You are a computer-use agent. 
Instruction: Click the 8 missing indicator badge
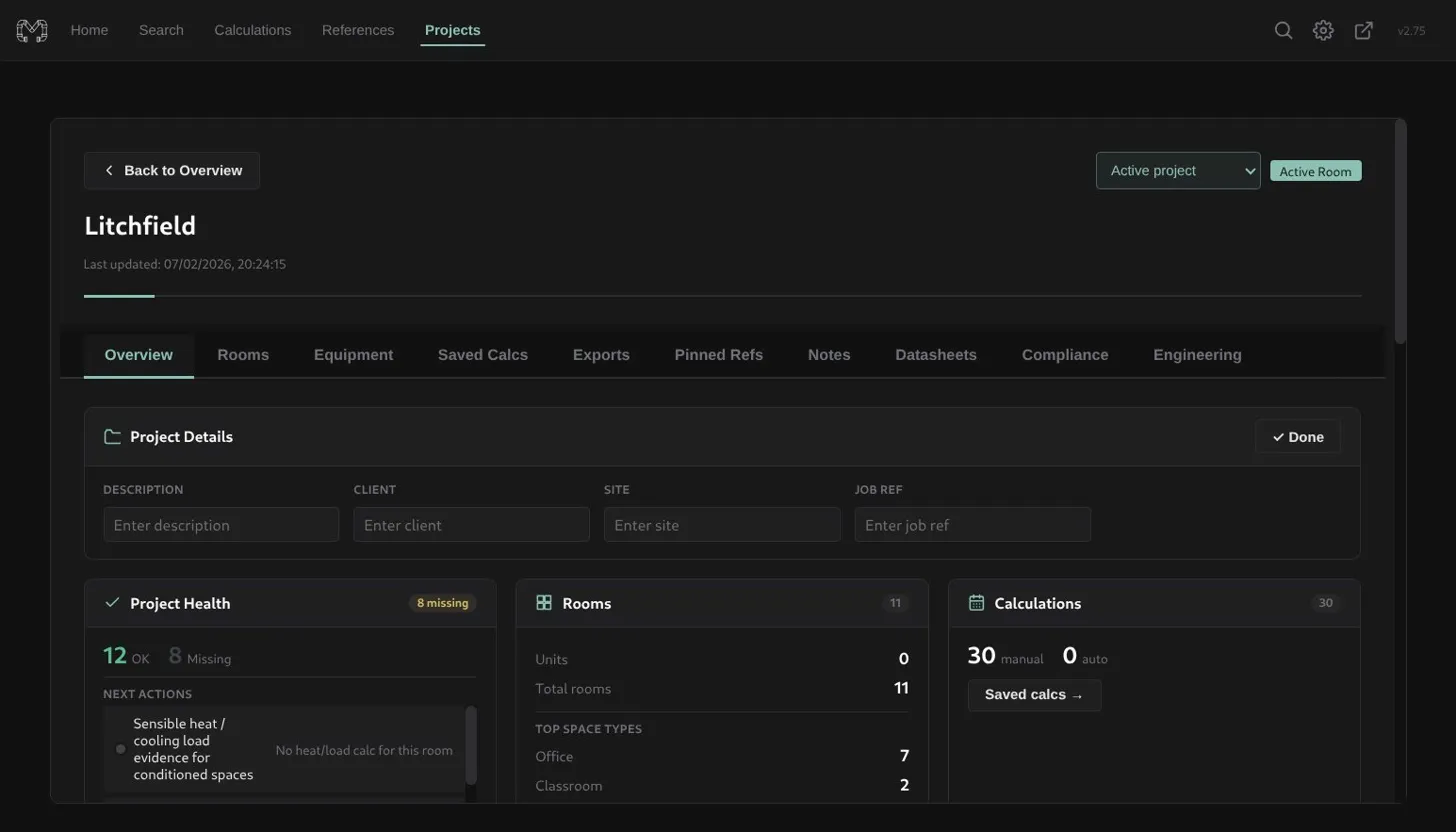(442, 603)
